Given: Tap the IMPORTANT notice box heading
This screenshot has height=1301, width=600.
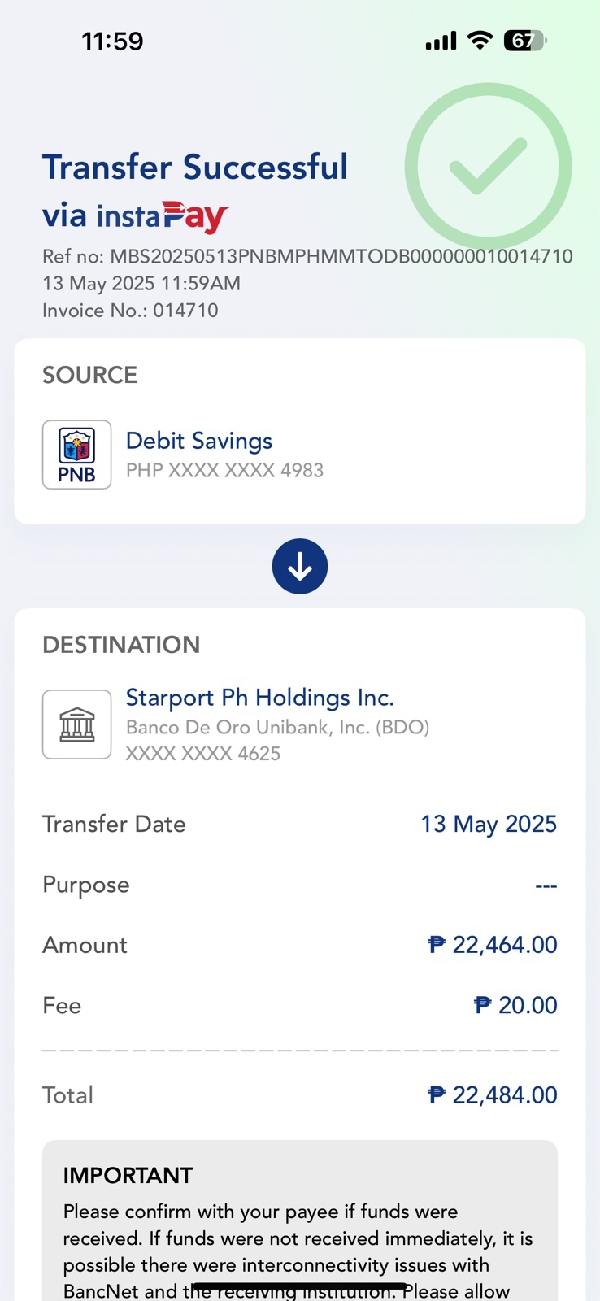Looking at the screenshot, I should (x=128, y=1176).
